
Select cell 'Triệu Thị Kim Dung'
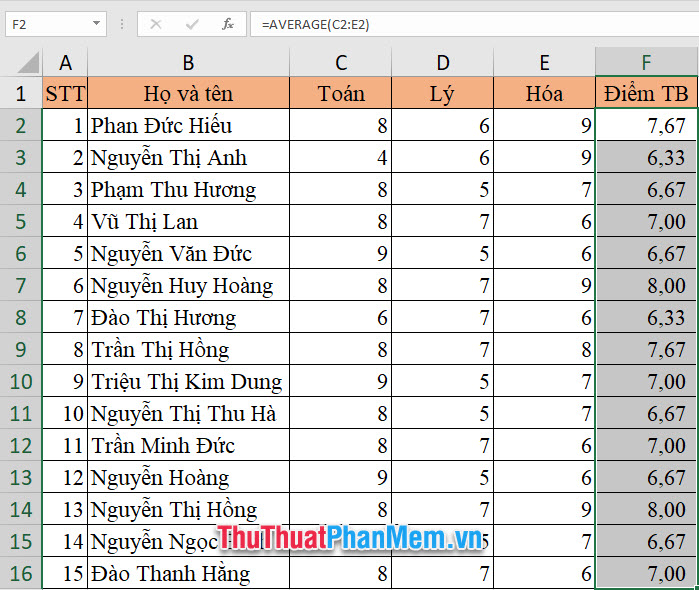(189, 381)
